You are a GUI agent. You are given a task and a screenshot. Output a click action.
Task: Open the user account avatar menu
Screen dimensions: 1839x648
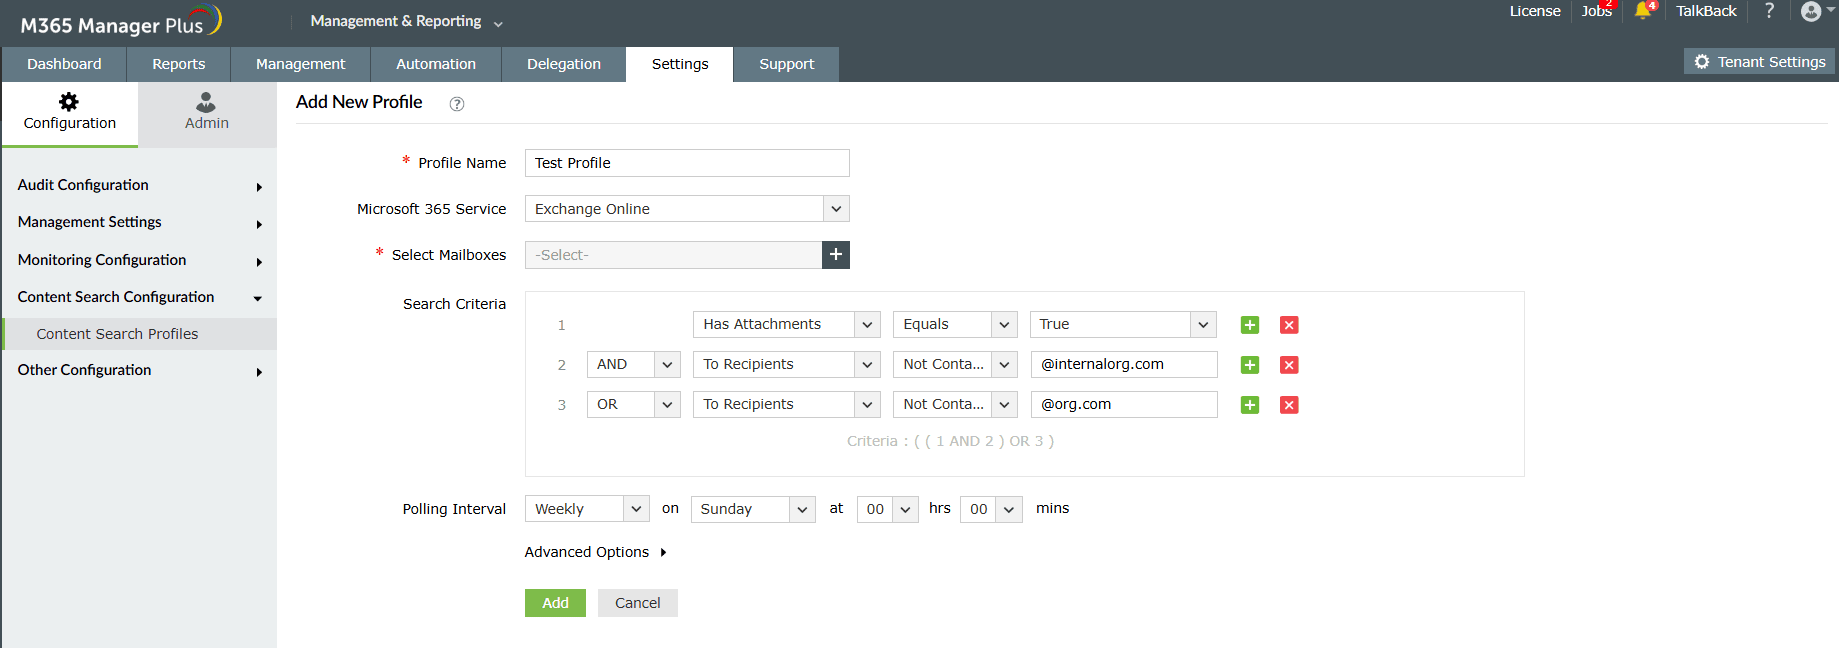1811,11
